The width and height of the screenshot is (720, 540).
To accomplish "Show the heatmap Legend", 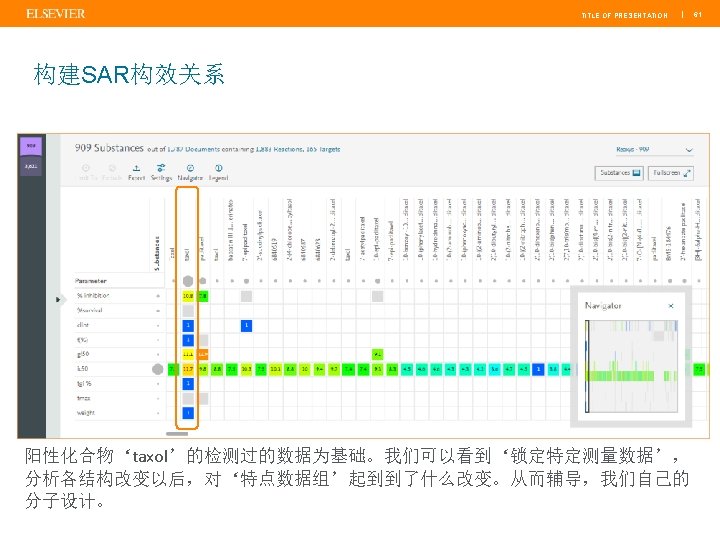I will pyautogui.click(x=219, y=172).
